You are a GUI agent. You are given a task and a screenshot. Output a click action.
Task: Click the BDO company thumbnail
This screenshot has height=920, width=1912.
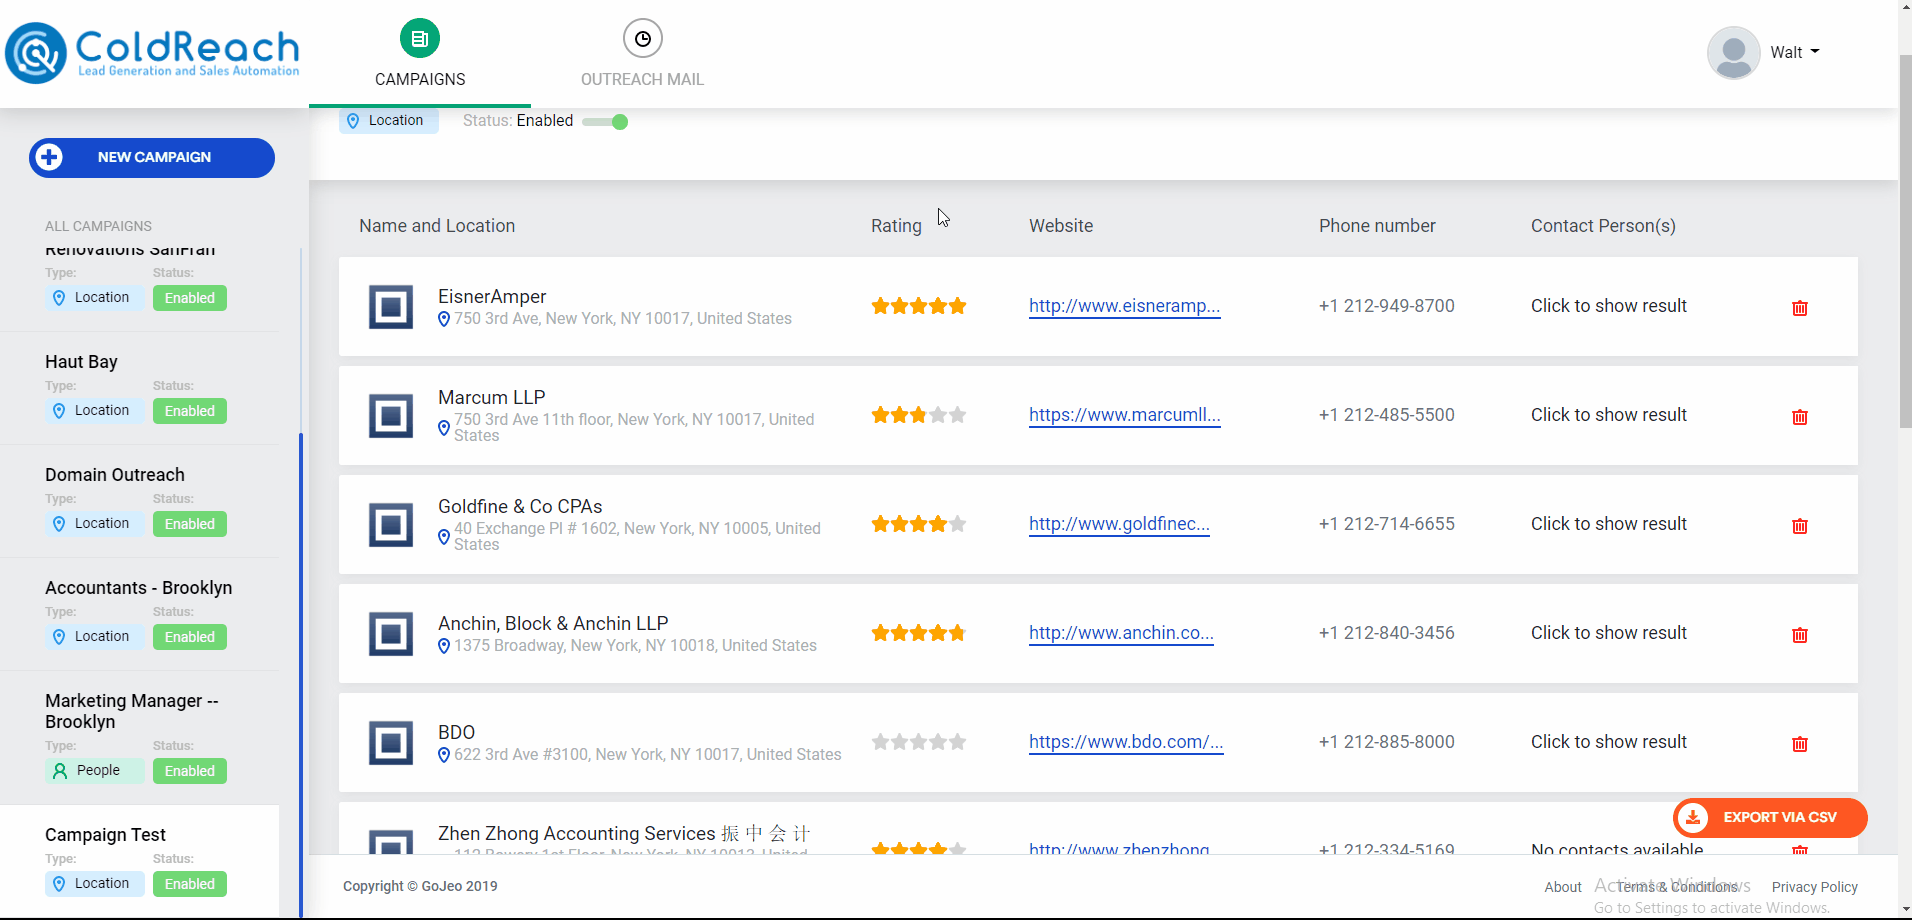click(x=391, y=743)
